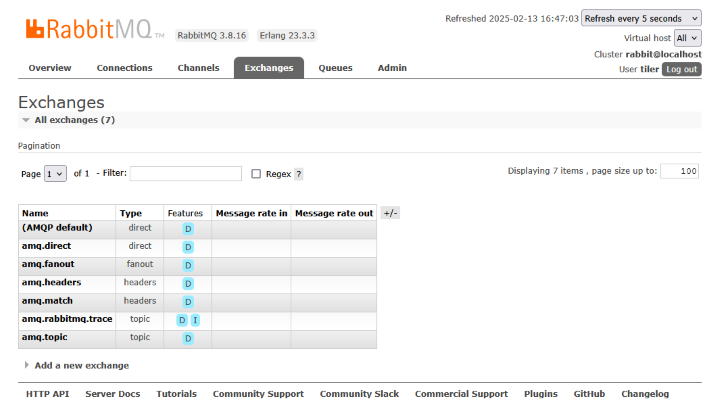Click the page size field showing 100

click(x=679, y=171)
